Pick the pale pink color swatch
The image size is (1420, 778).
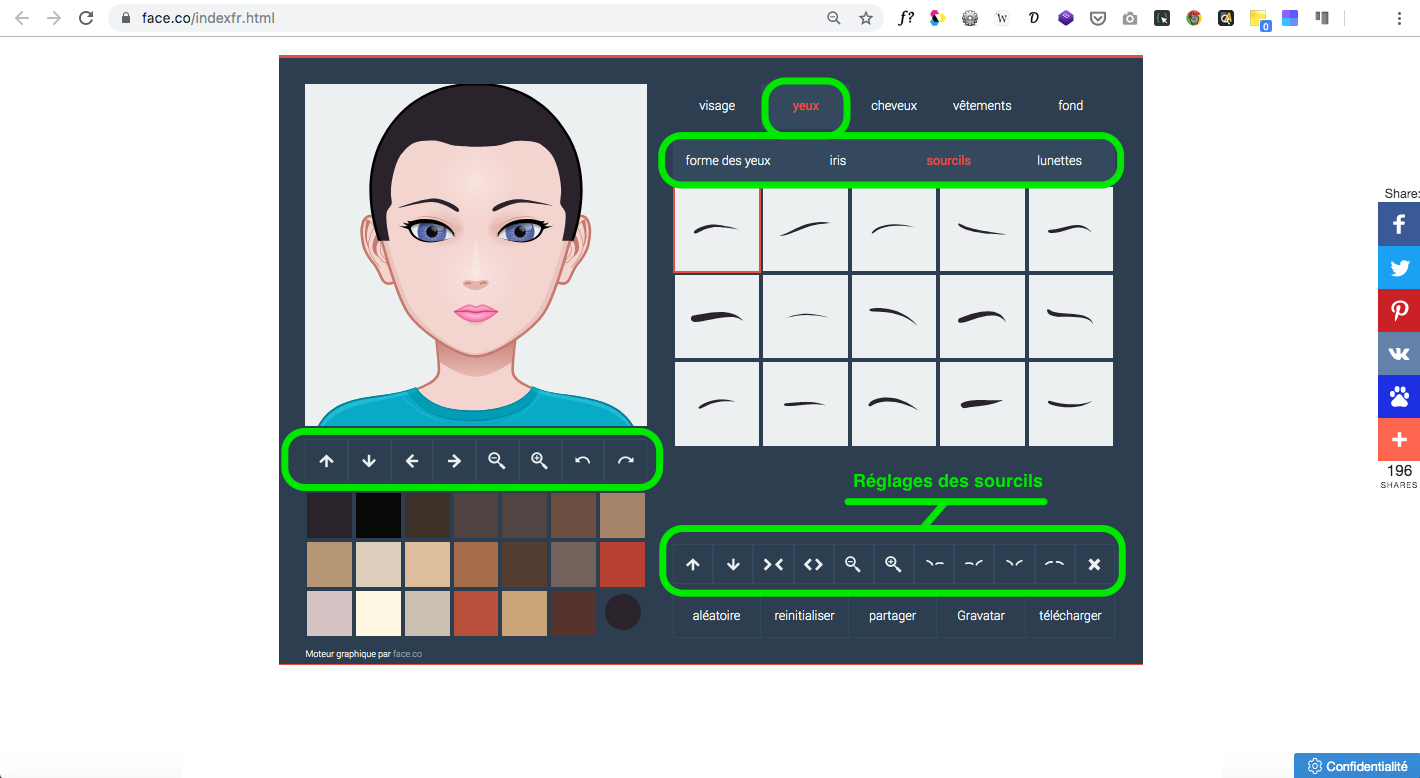pyautogui.click(x=330, y=613)
